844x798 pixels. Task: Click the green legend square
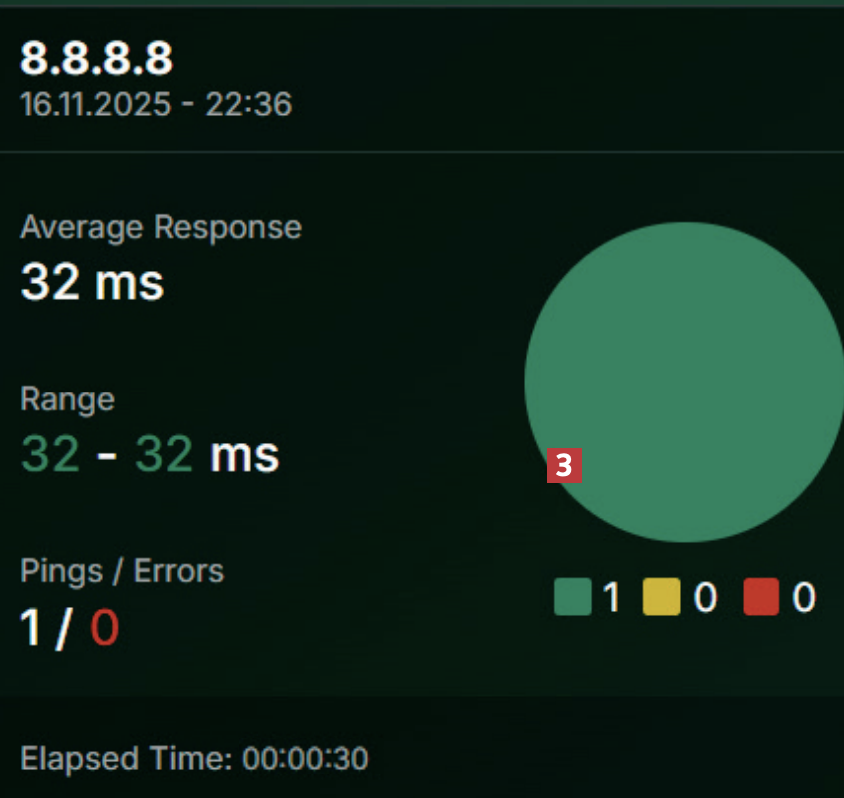(573, 596)
